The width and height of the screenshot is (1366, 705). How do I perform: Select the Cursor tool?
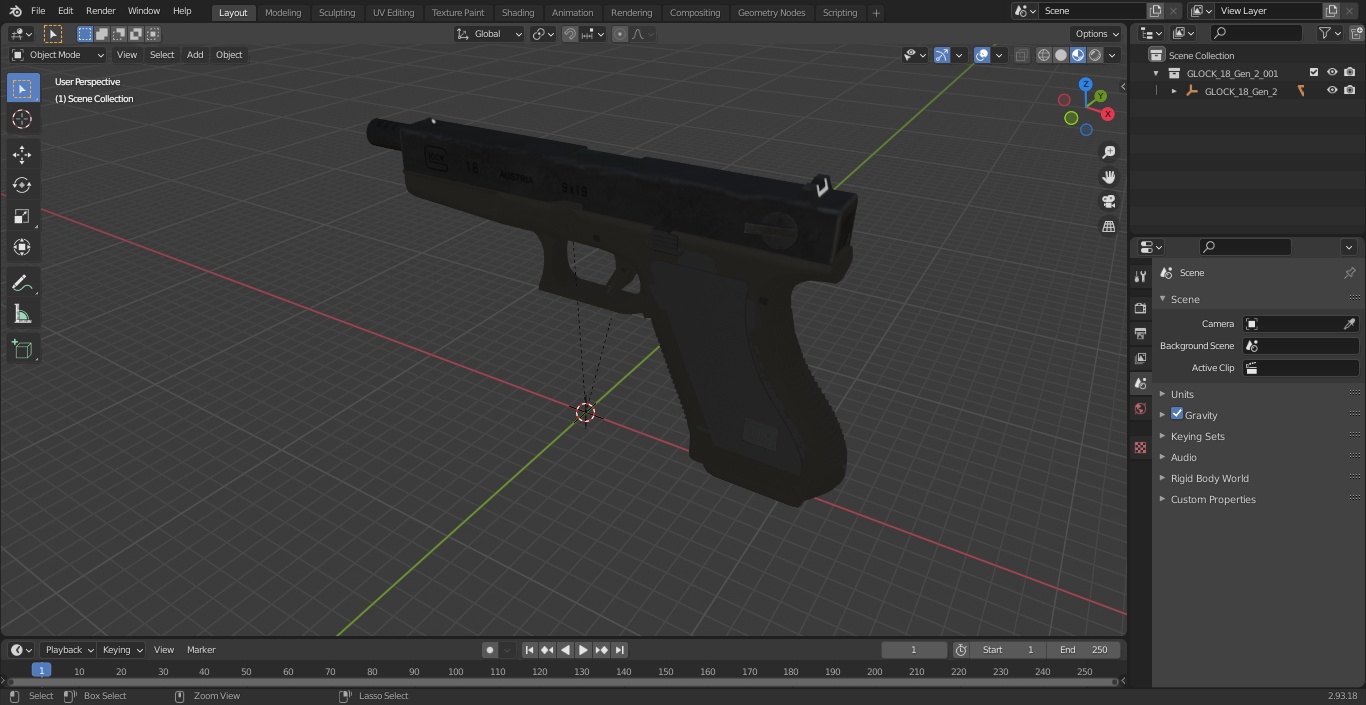pos(22,119)
